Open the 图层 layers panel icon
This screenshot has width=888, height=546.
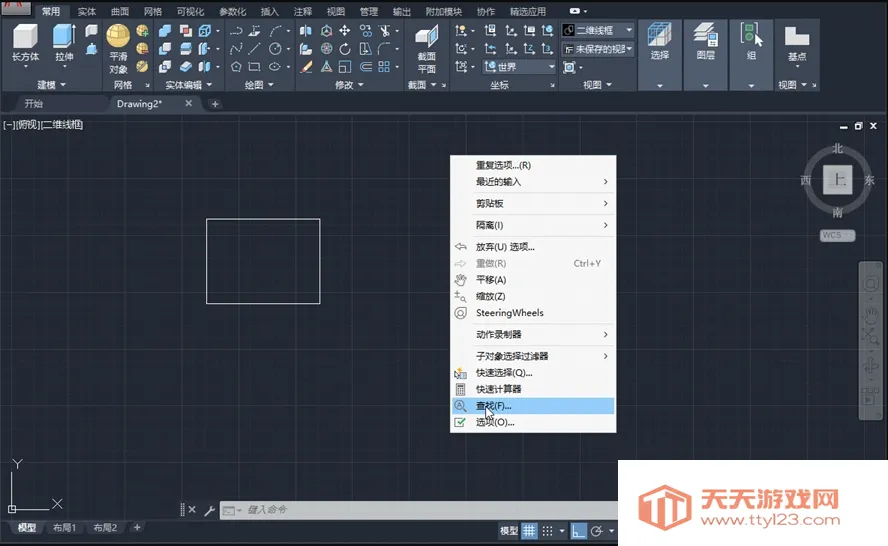[706, 35]
